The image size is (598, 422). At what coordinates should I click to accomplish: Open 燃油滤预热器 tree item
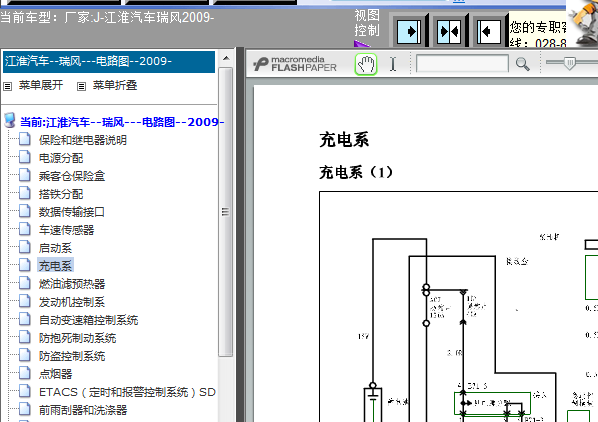tap(72, 284)
